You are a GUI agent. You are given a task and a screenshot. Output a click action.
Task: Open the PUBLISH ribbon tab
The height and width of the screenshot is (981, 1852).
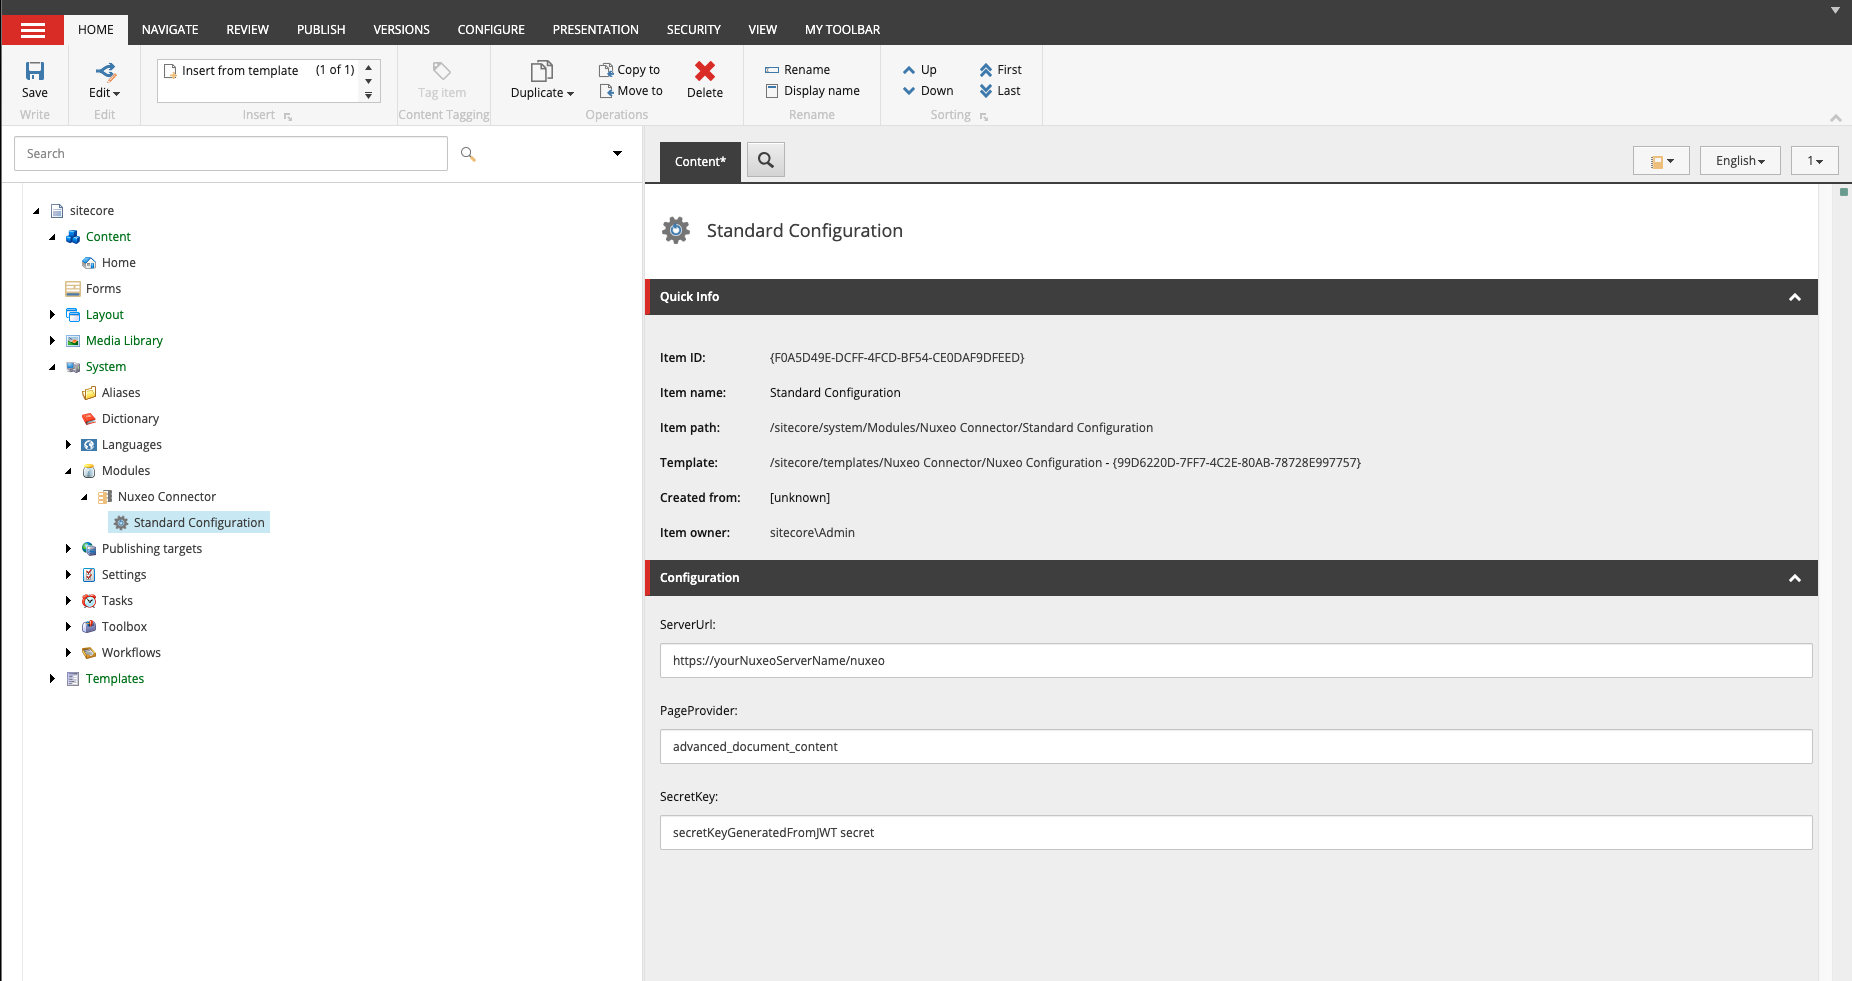coord(321,30)
